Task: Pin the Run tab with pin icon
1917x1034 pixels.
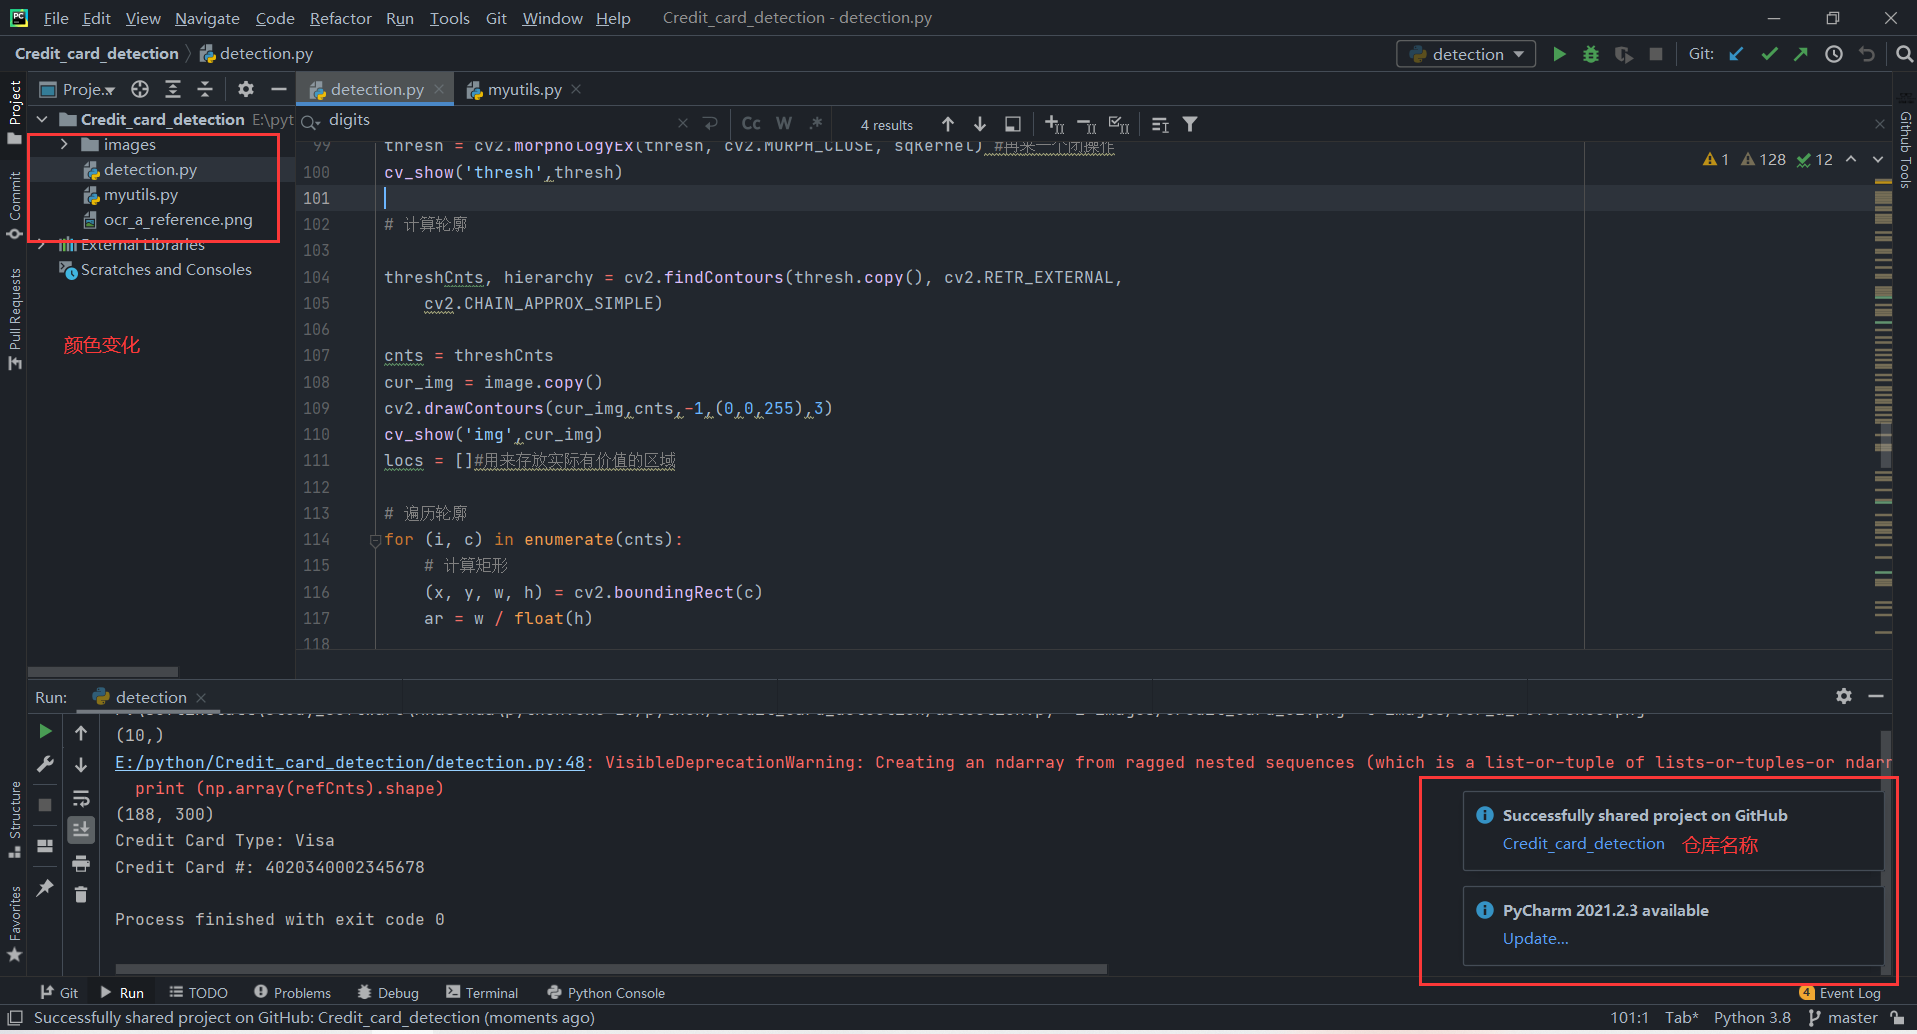Action: [x=44, y=888]
